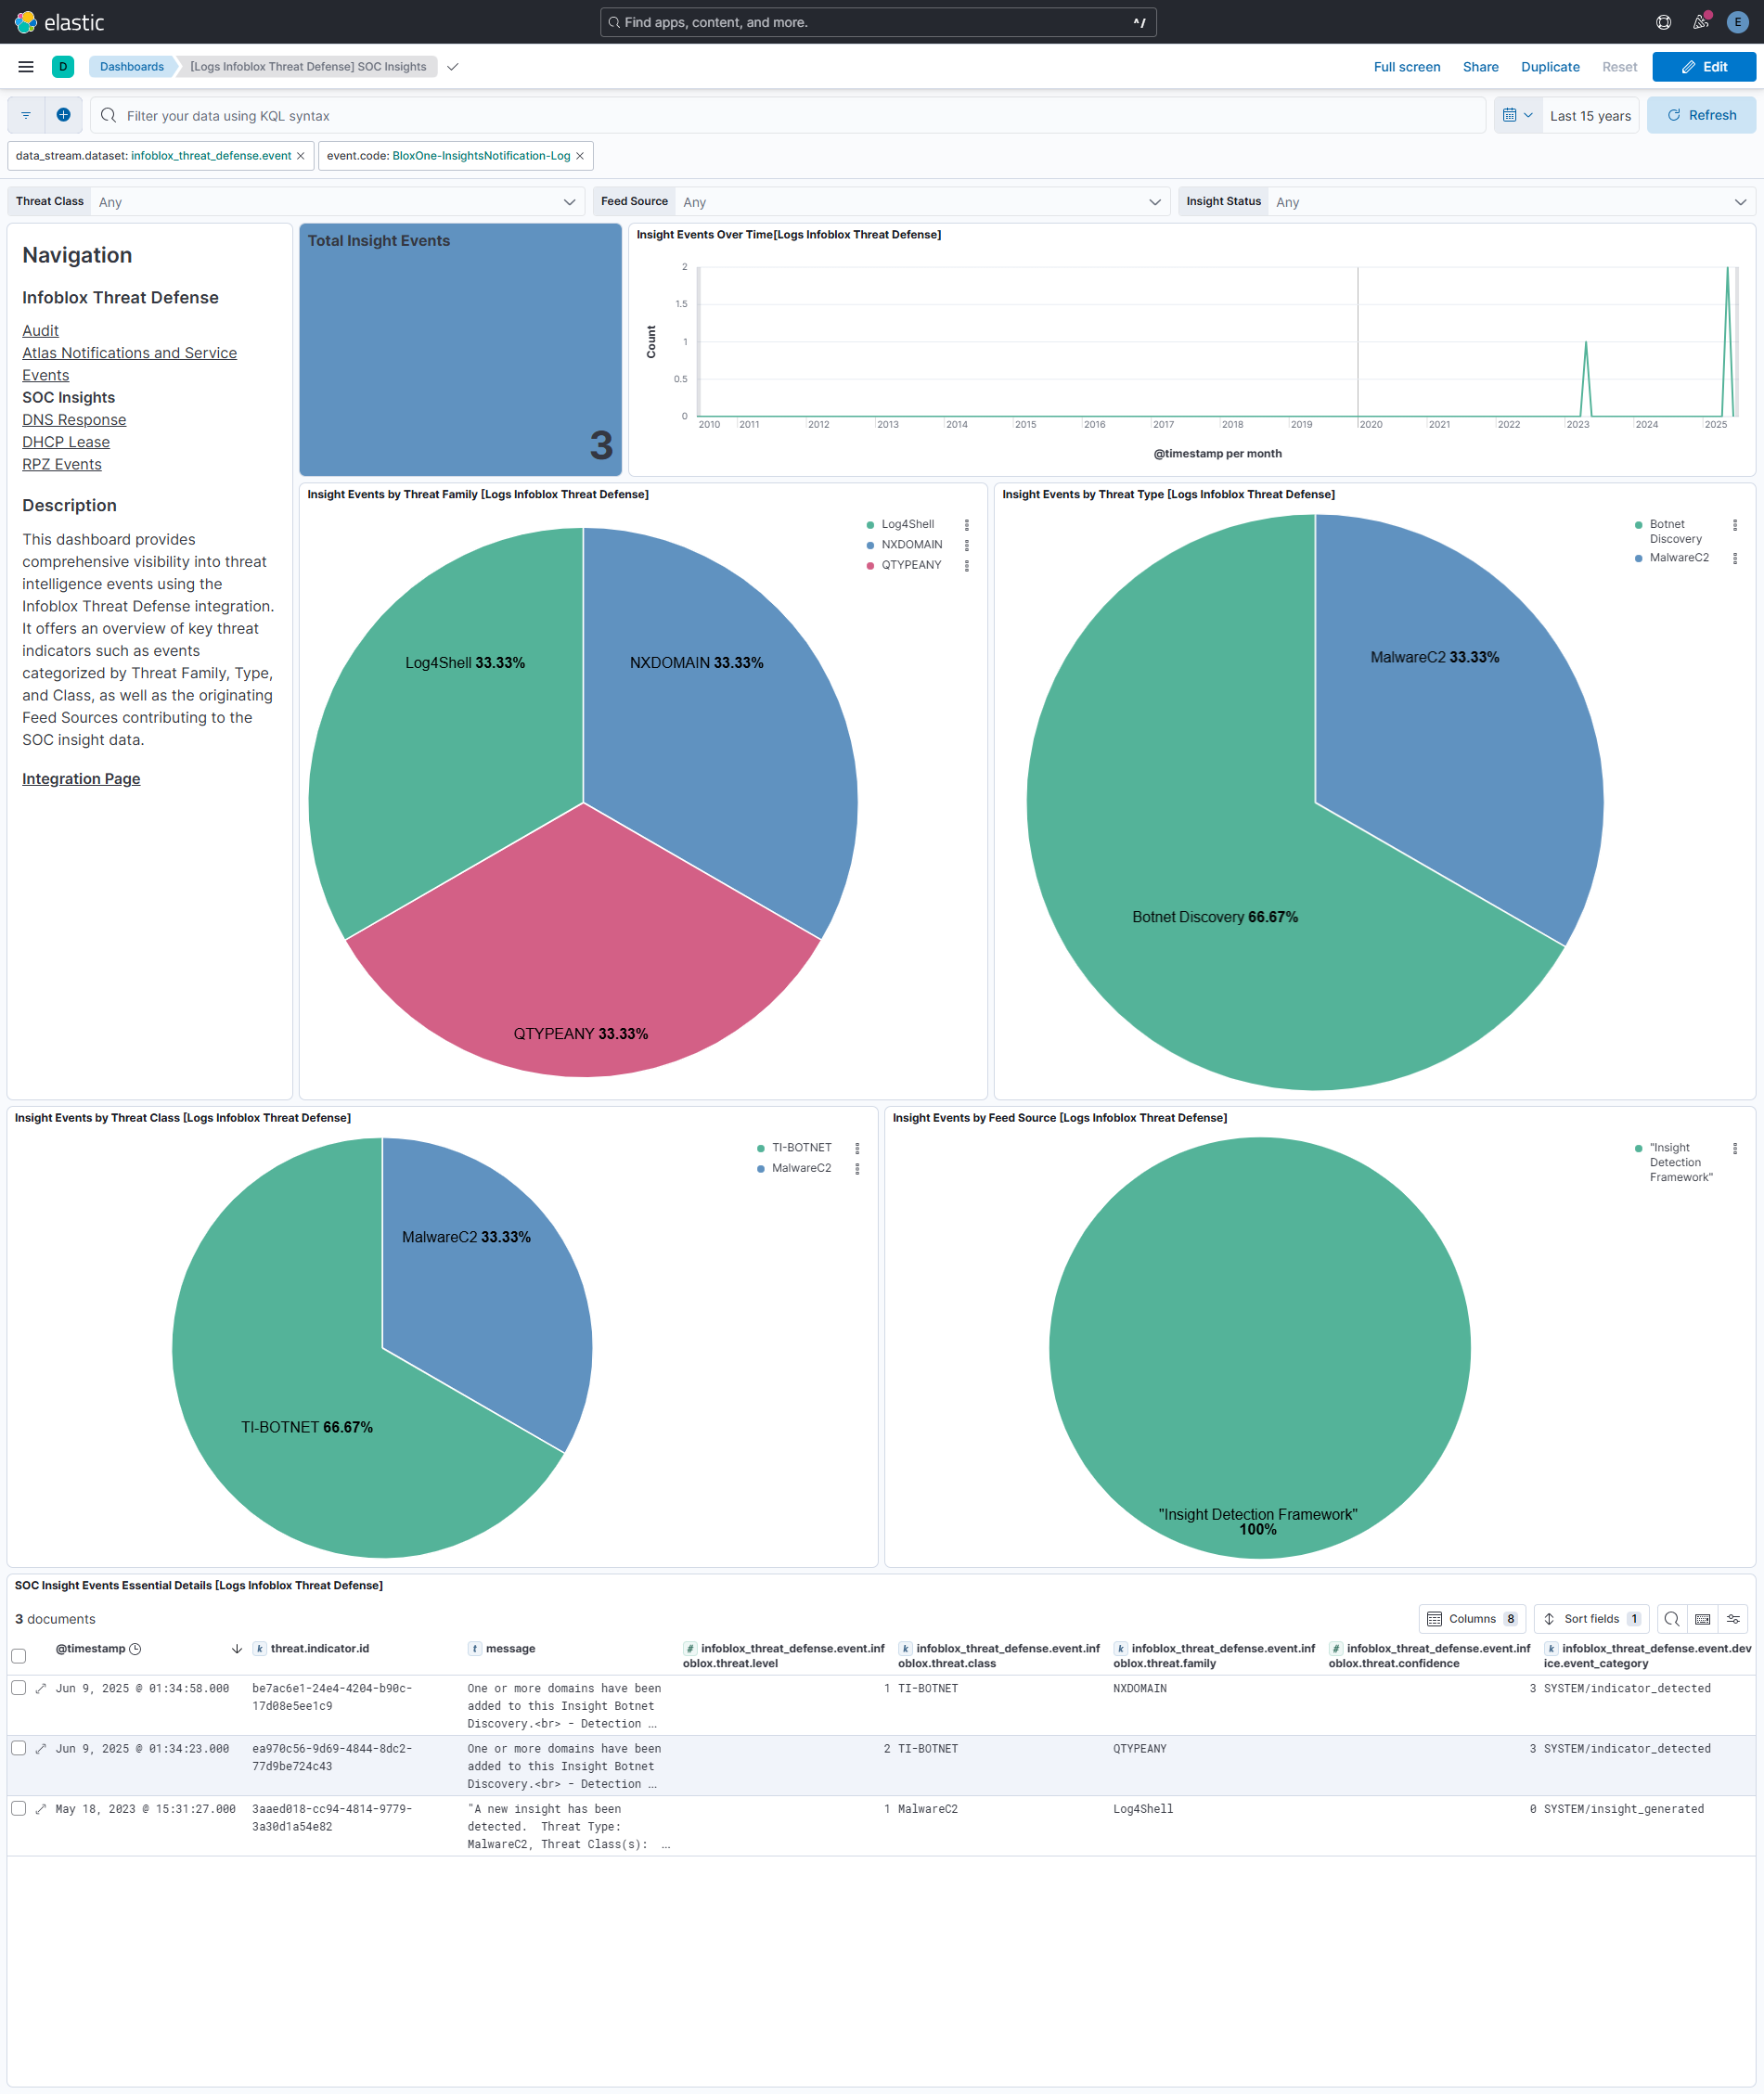This screenshot has height=2094, width=1764.
Task: Open the Elastic home logo
Action: 60,22
